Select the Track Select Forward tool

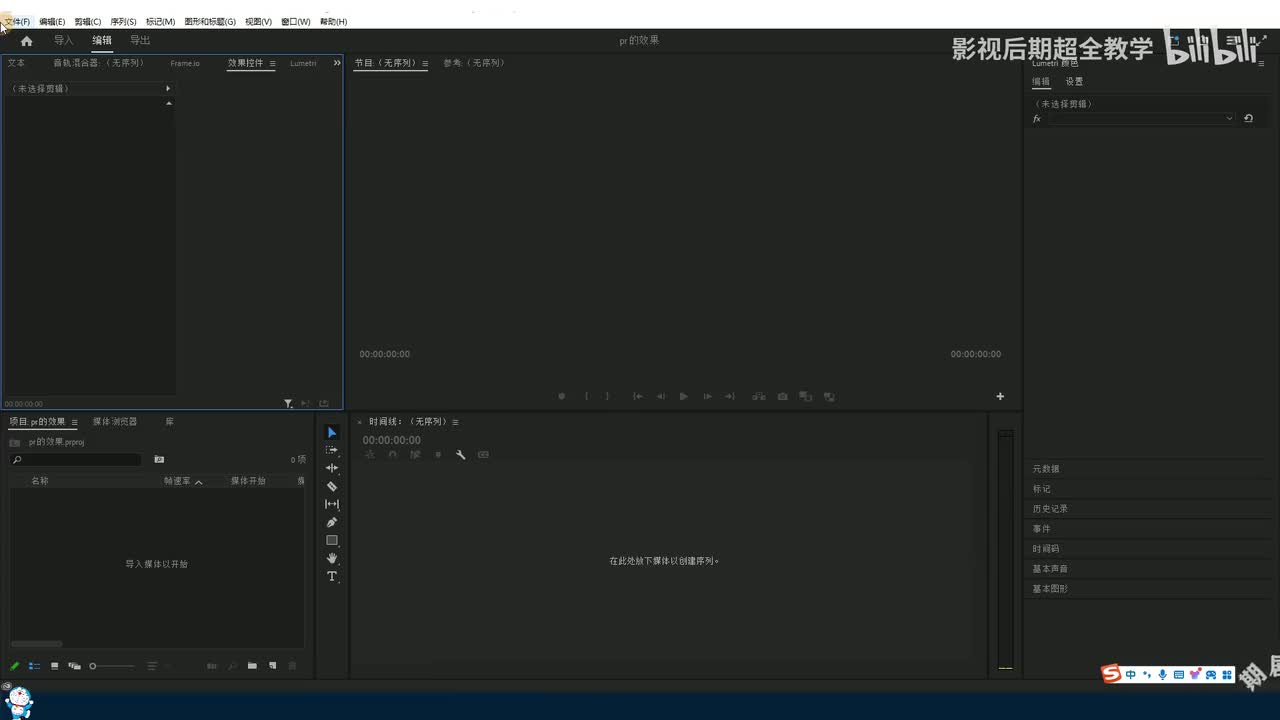(332, 450)
